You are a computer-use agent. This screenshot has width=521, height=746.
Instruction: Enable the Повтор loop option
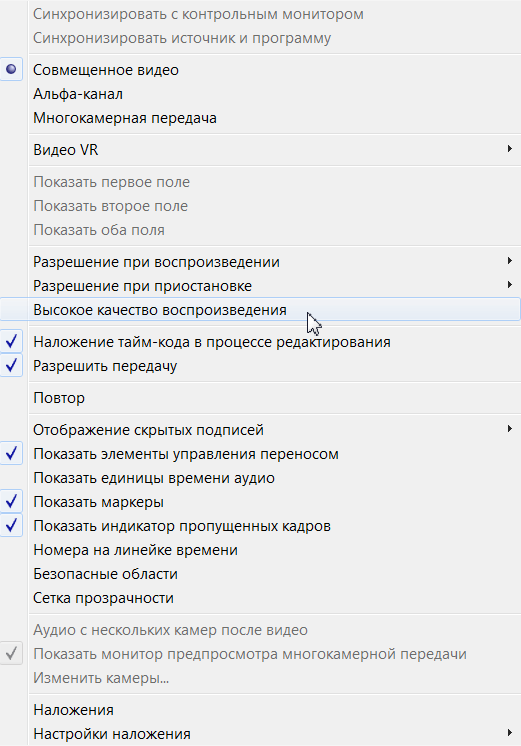point(260,398)
